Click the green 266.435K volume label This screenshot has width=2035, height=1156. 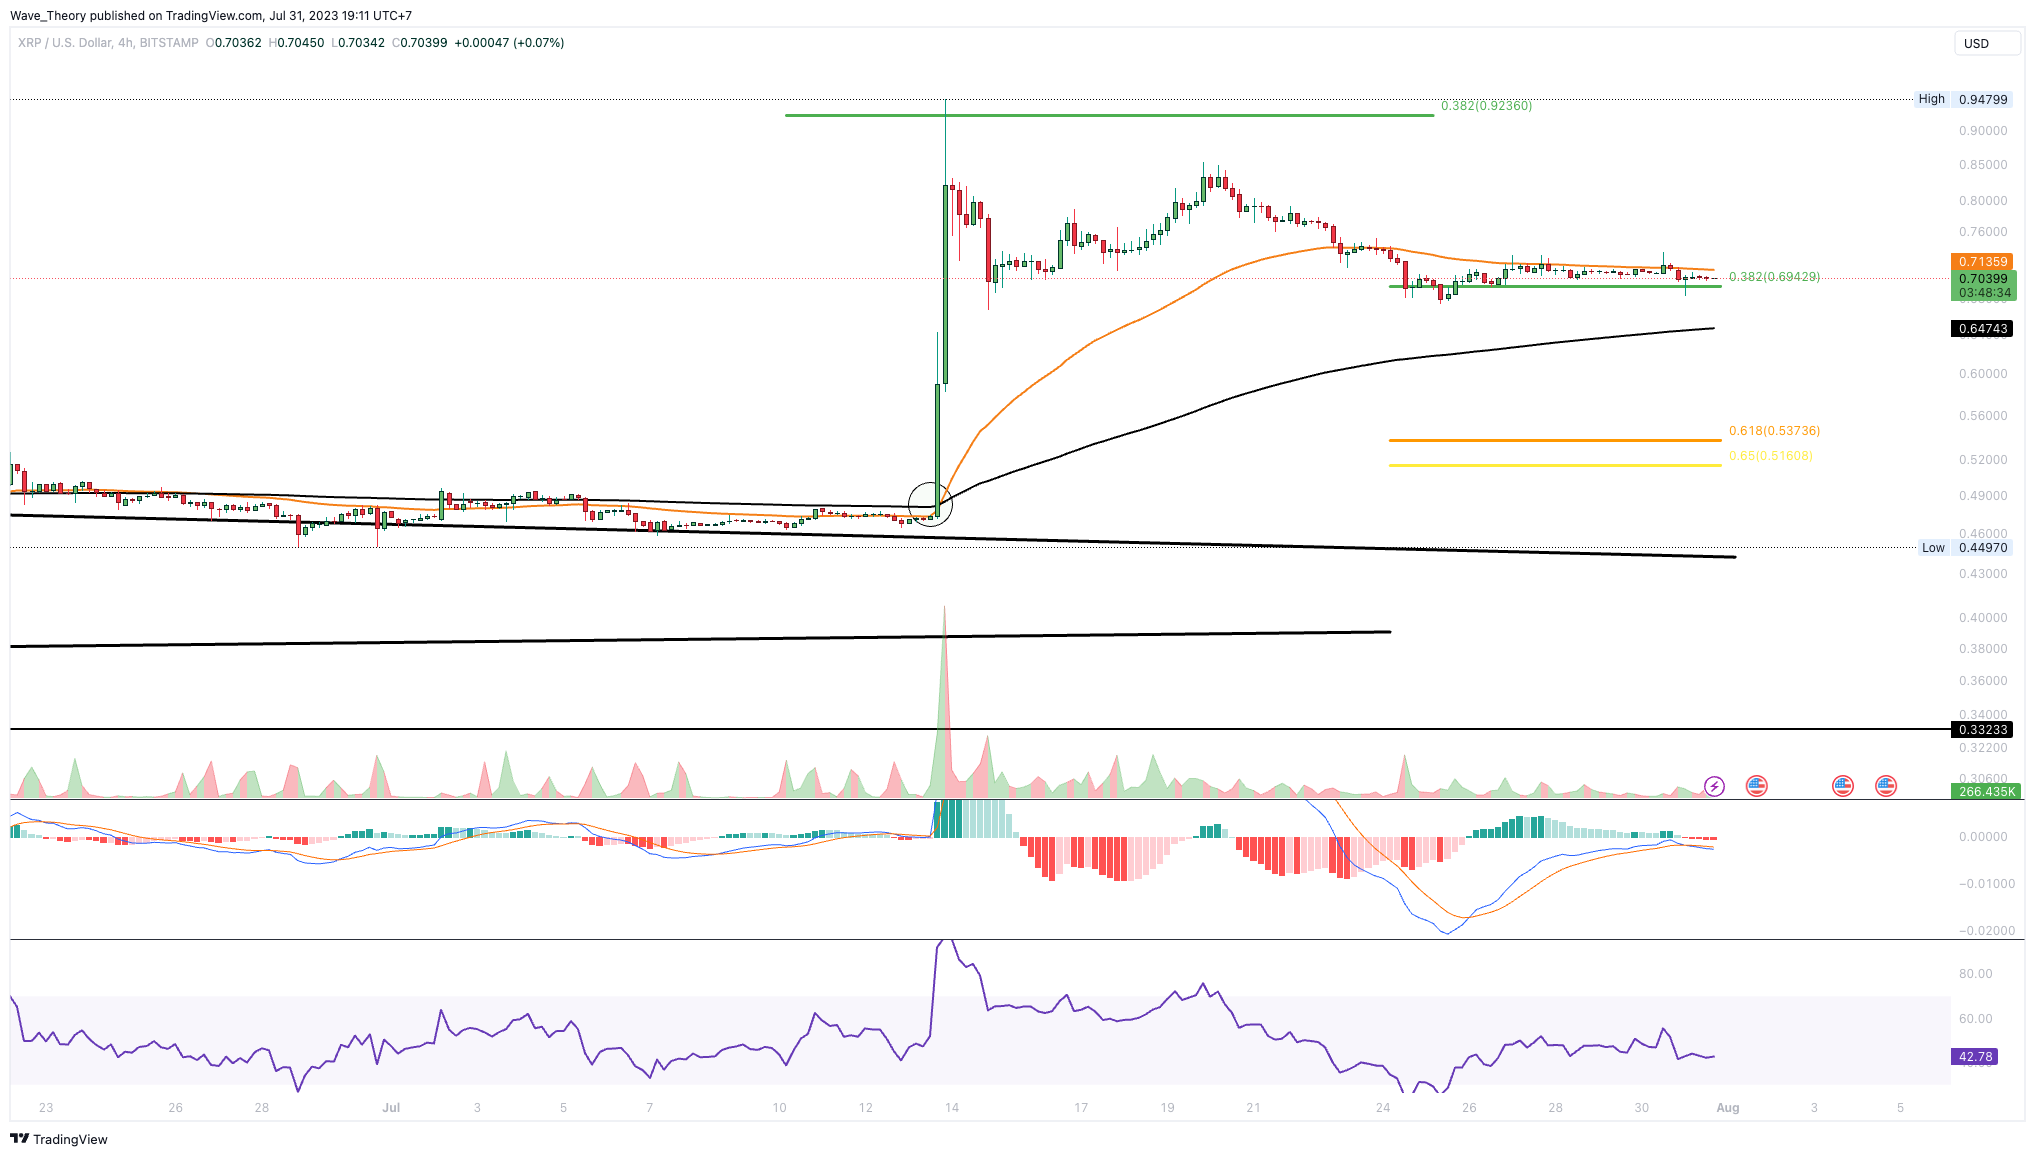1985,791
